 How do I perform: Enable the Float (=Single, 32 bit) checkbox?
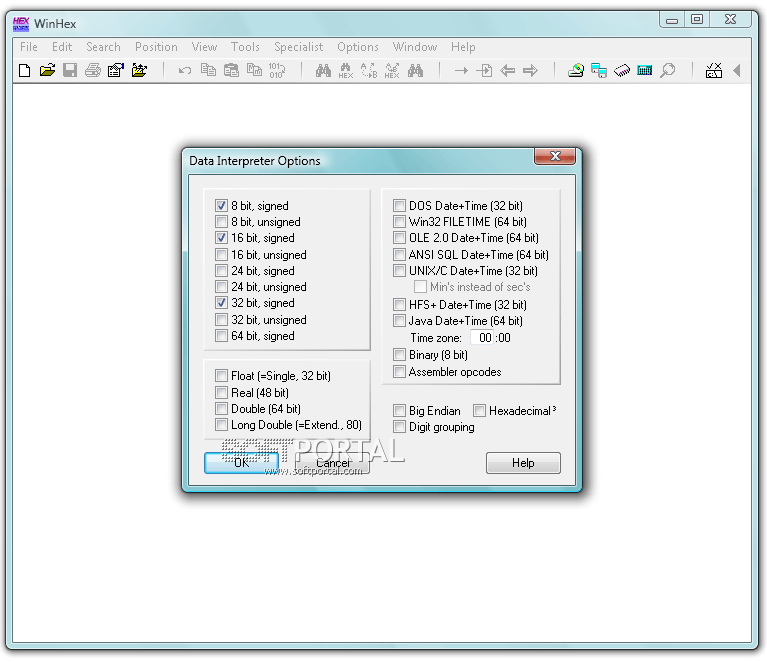tap(221, 376)
